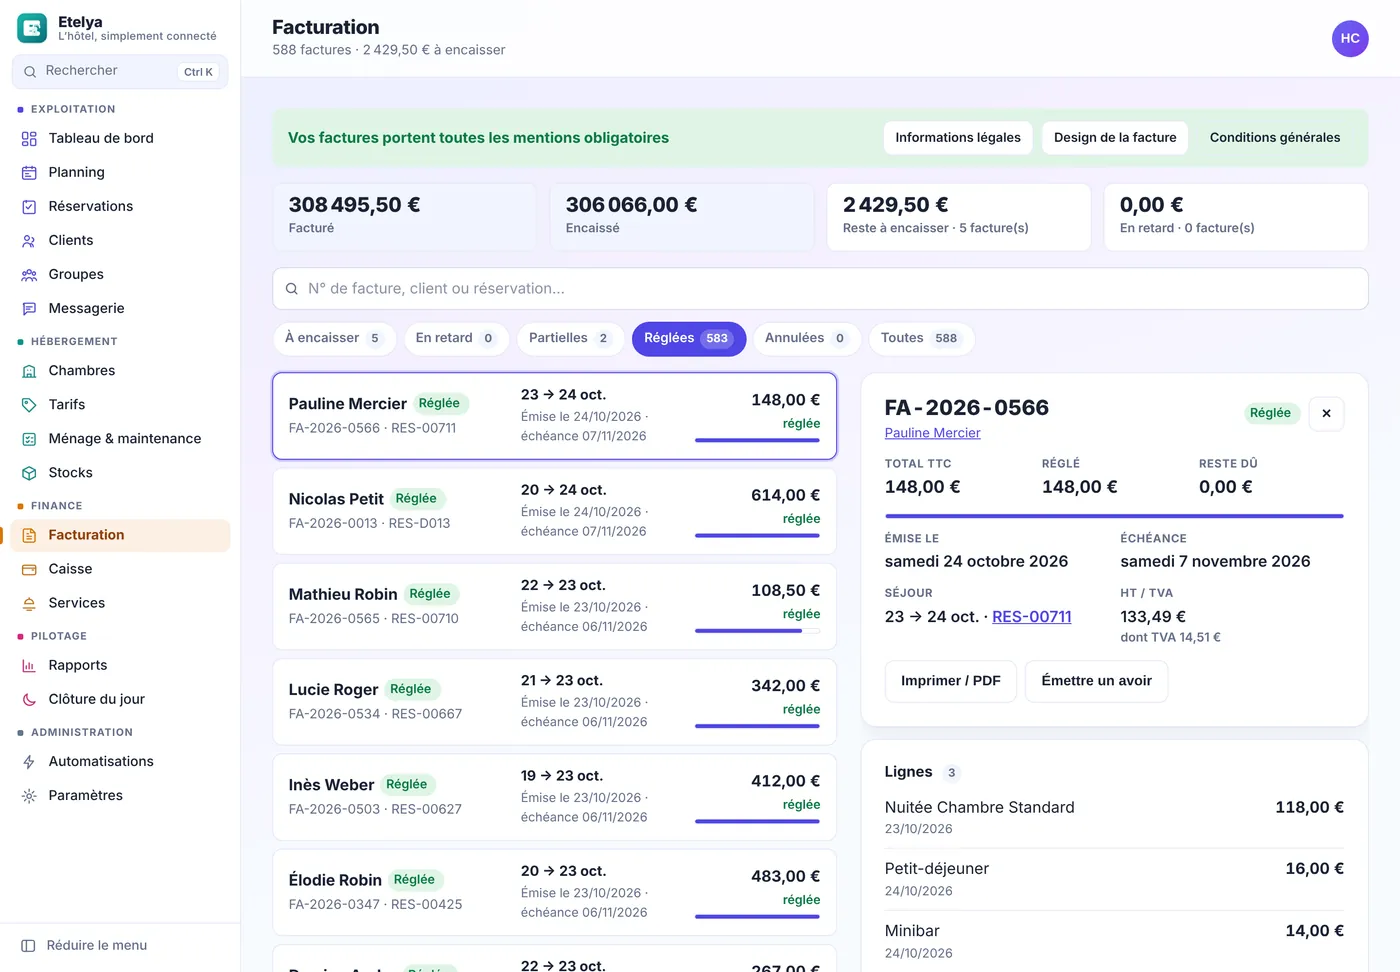This screenshot has height=972, width=1400.
Task: Open the Chambres room icon
Action: (x=29, y=371)
